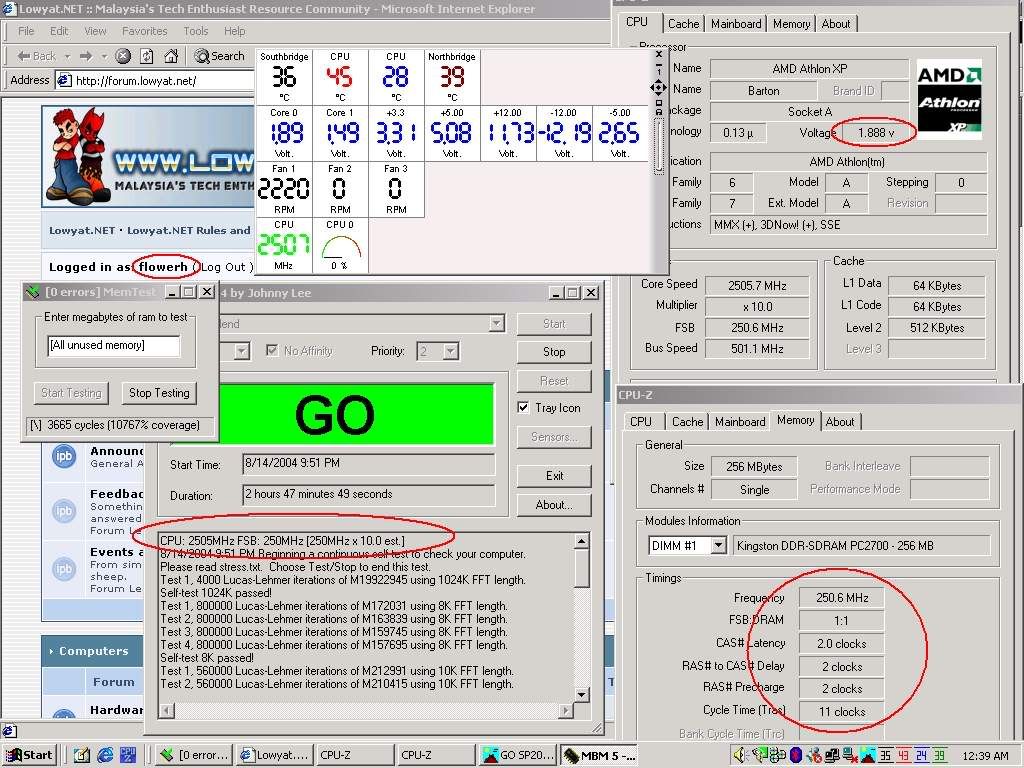
Task: Click the Internet Explorer quick launch icon
Action: click(105, 755)
